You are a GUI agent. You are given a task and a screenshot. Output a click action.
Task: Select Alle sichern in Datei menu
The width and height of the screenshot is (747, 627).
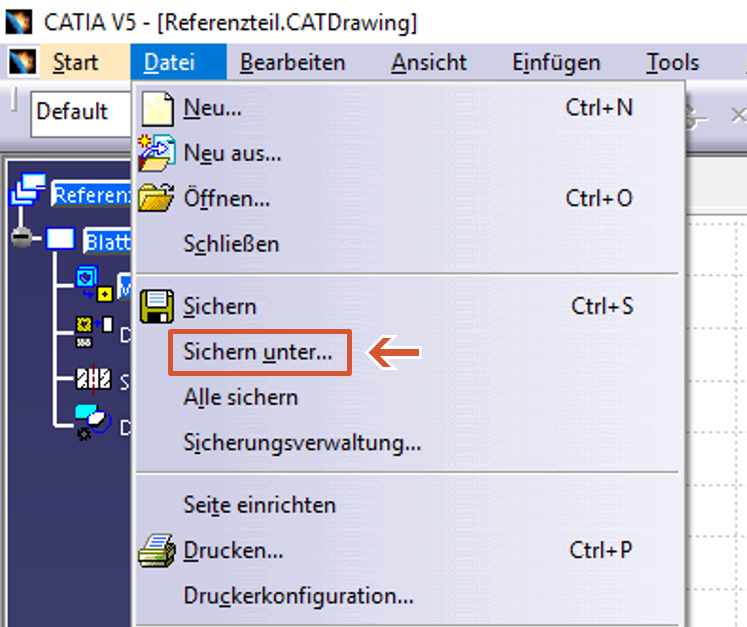(x=240, y=397)
